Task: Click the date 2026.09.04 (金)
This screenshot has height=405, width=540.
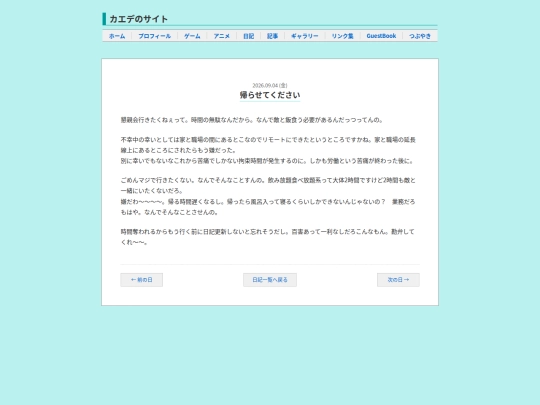Action: [x=270, y=85]
